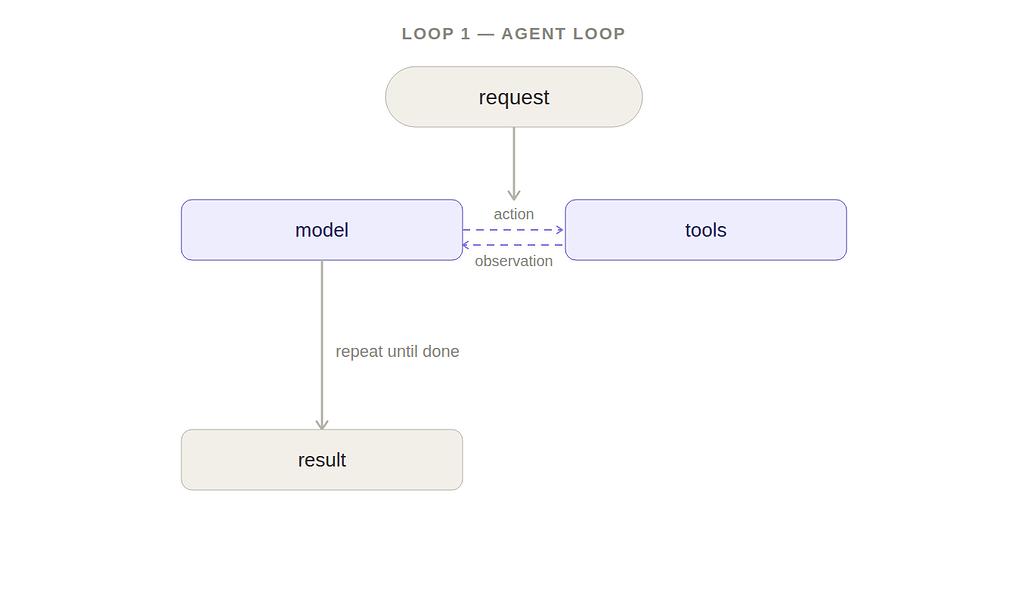Select the 'AGENT LOOP' title text
Screen dimensions: 1028x610
[563, 33]
